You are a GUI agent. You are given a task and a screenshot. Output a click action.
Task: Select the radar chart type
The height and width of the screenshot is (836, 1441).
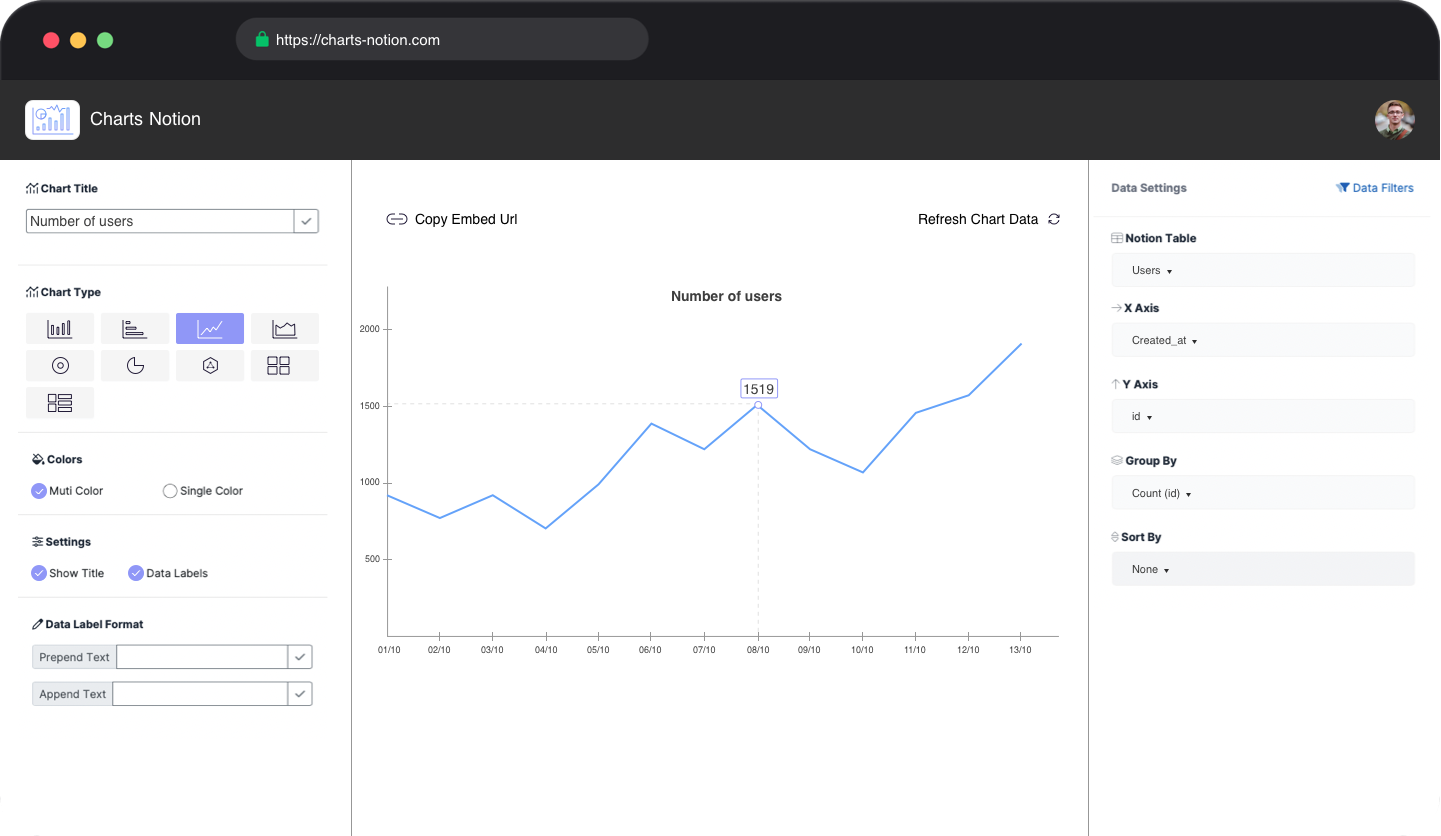click(210, 365)
